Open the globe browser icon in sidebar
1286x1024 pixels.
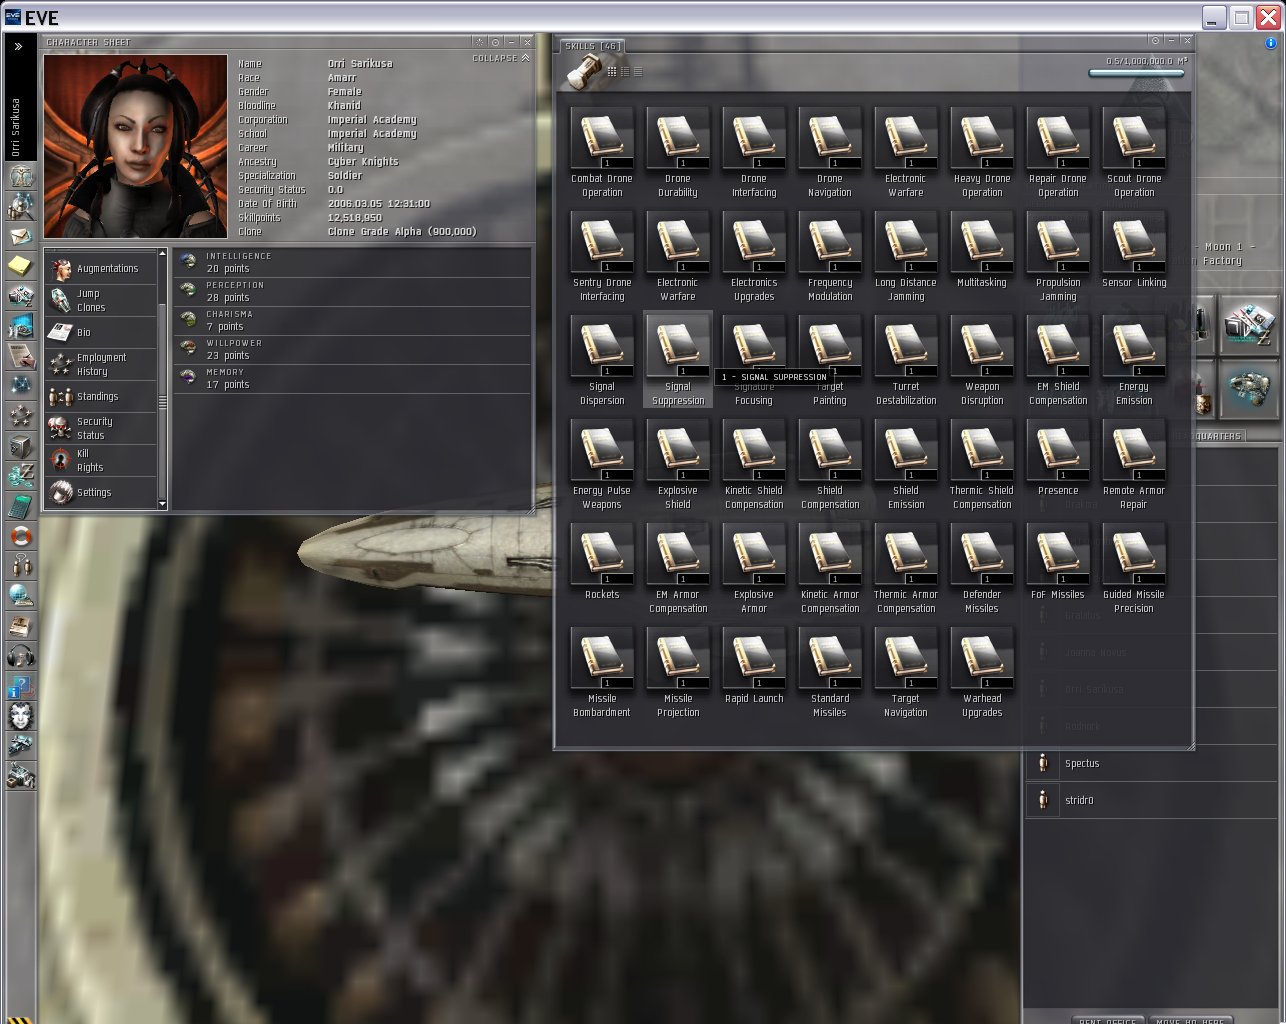coord(21,596)
